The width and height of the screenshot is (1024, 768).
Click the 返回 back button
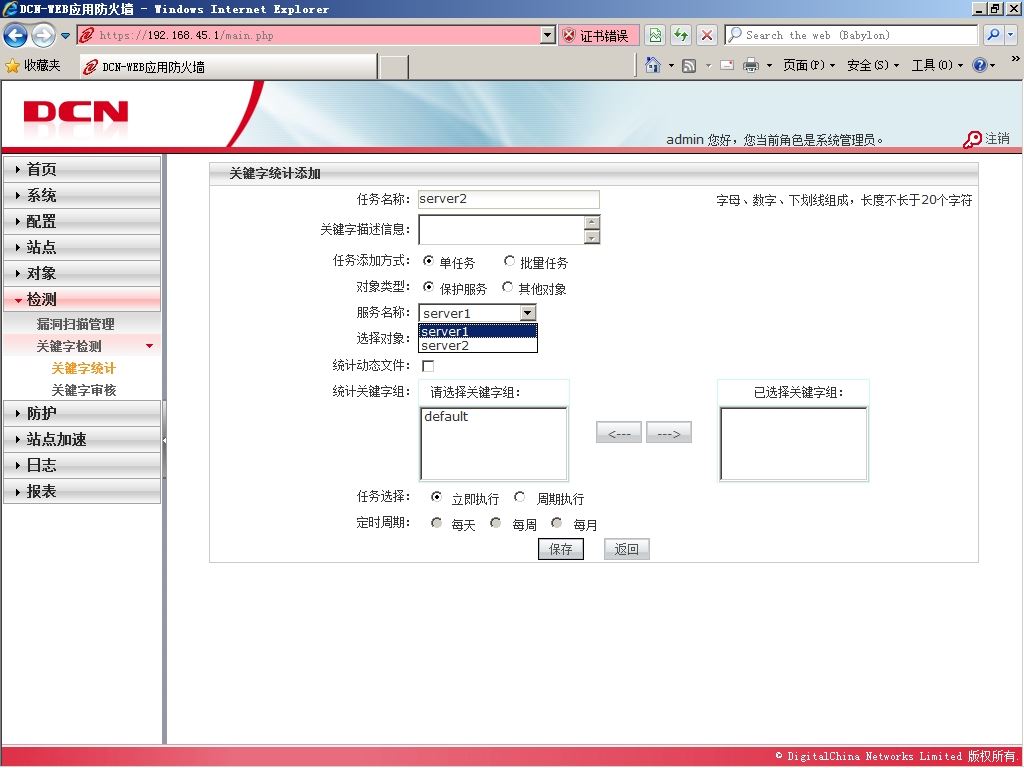coord(626,549)
